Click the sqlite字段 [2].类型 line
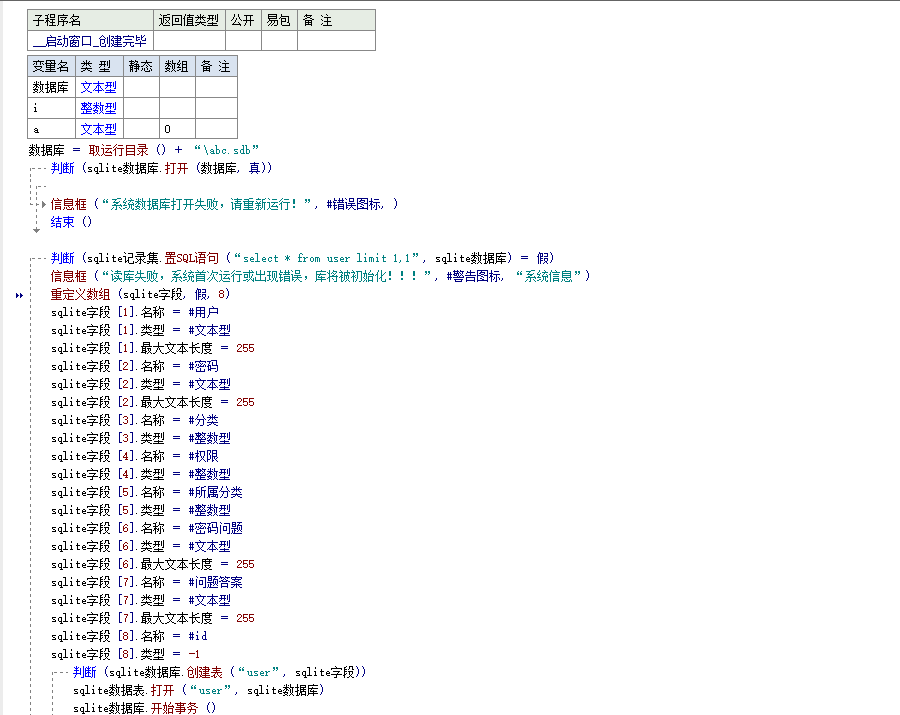The width and height of the screenshot is (900, 715). pos(141,384)
